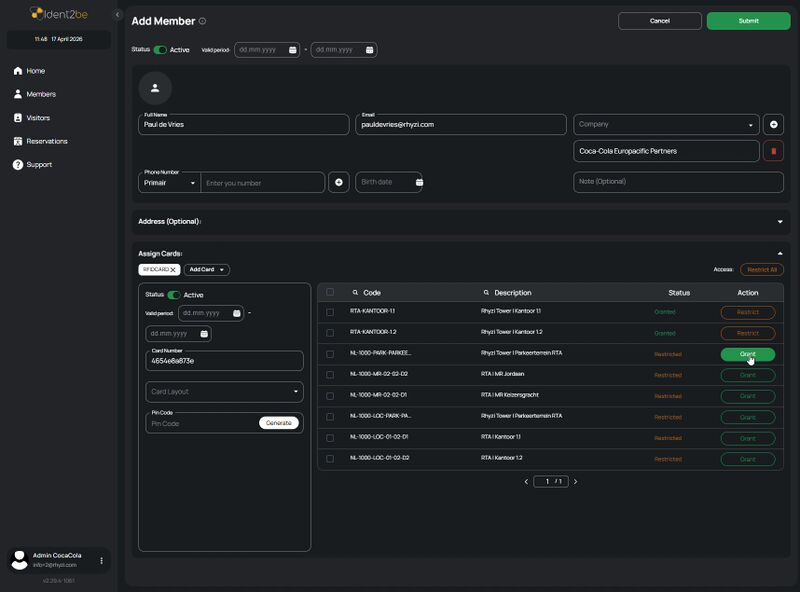Click the plus icon next to Company dropdown
Screen dimensions: 800x592
[772, 124]
